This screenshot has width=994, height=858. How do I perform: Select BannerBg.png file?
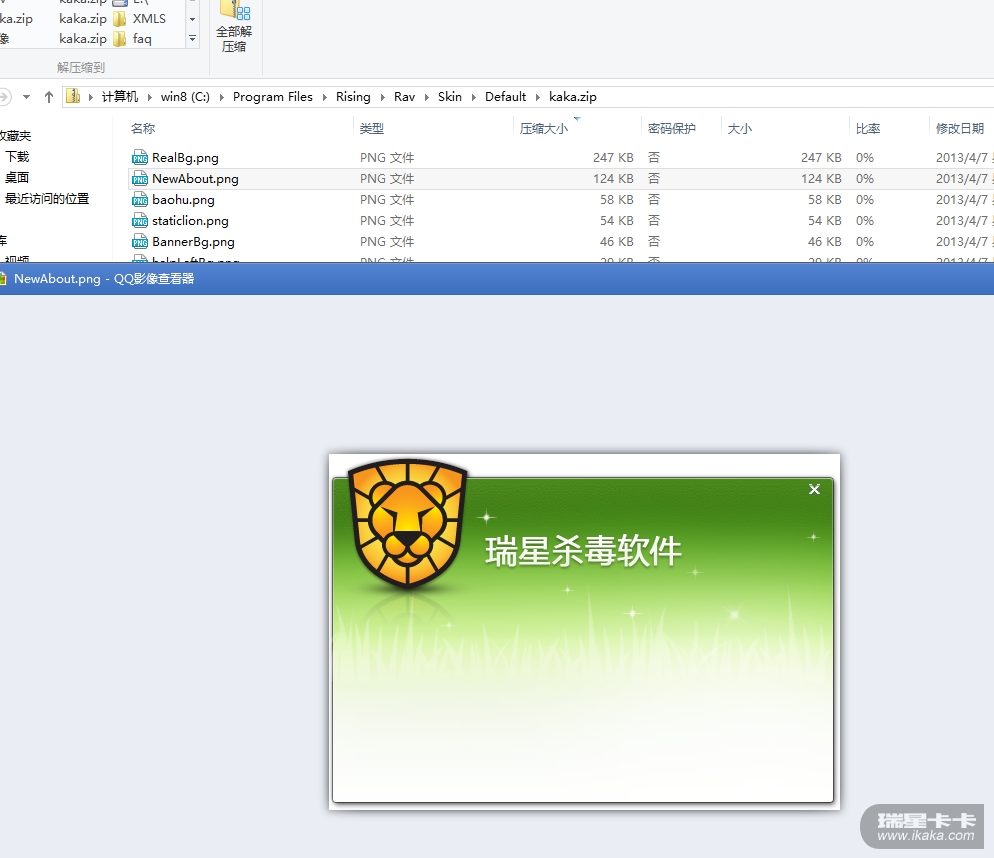pos(193,242)
